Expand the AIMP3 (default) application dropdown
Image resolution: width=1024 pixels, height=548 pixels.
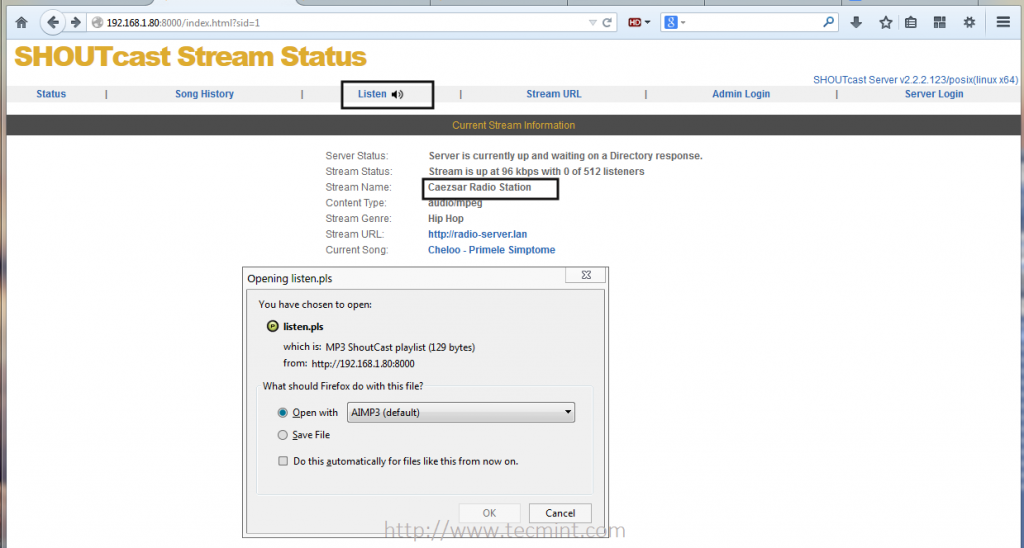(x=461, y=412)
